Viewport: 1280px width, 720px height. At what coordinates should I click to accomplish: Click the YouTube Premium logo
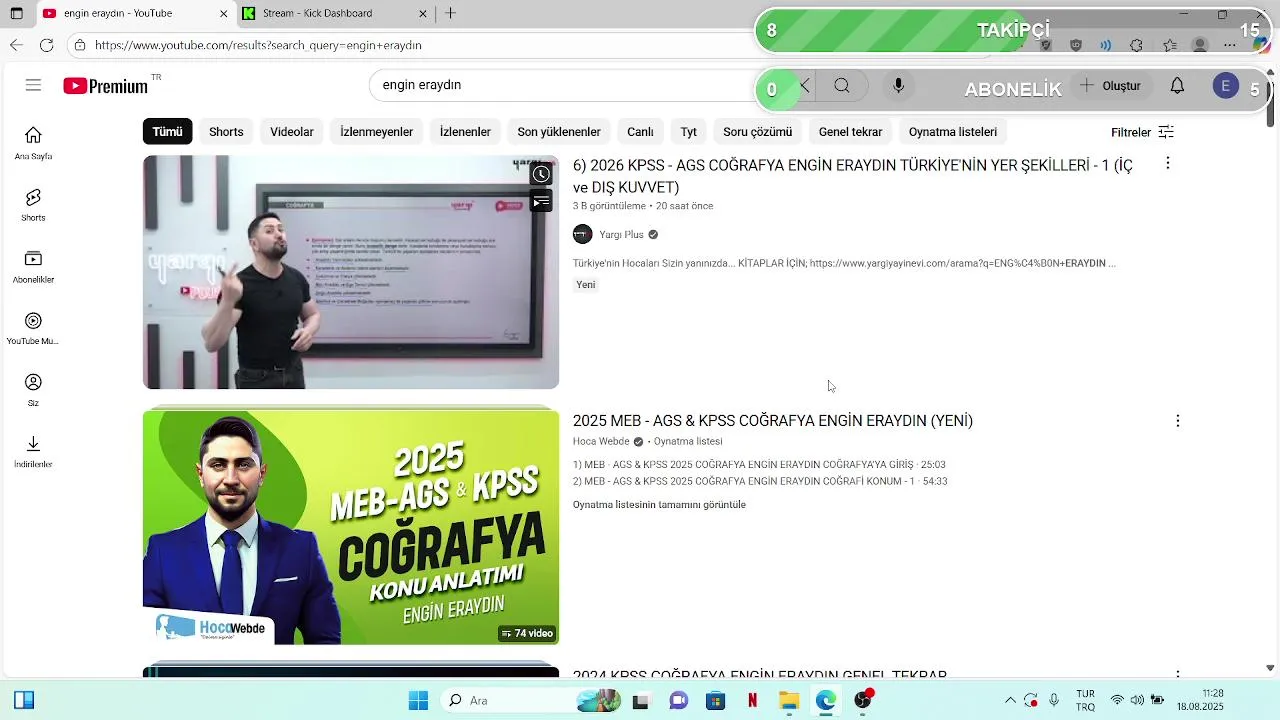click(x=106, y=86)
